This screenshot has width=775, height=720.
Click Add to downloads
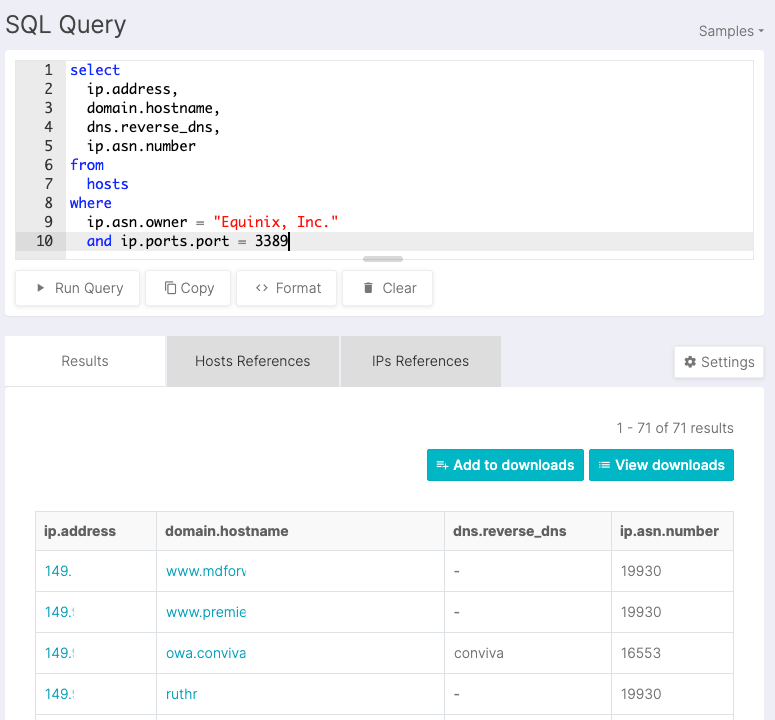point(505,465)
